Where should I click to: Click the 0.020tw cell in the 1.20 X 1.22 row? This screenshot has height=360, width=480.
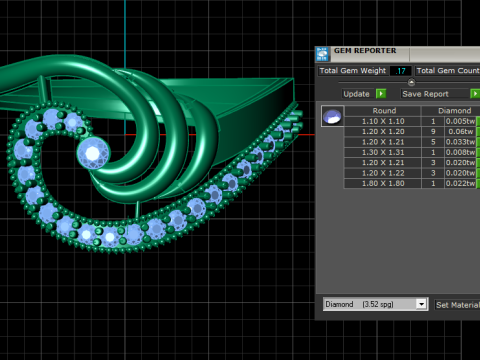click(460, 173)
